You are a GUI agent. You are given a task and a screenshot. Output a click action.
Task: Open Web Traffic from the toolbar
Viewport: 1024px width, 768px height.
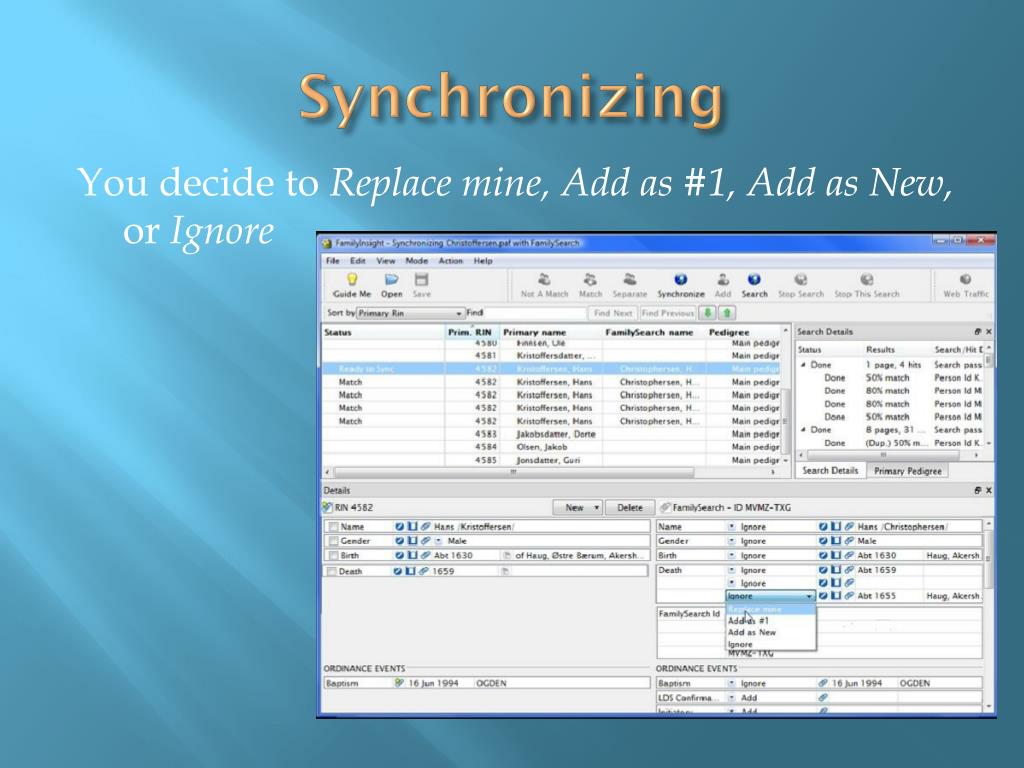point(965,280)
